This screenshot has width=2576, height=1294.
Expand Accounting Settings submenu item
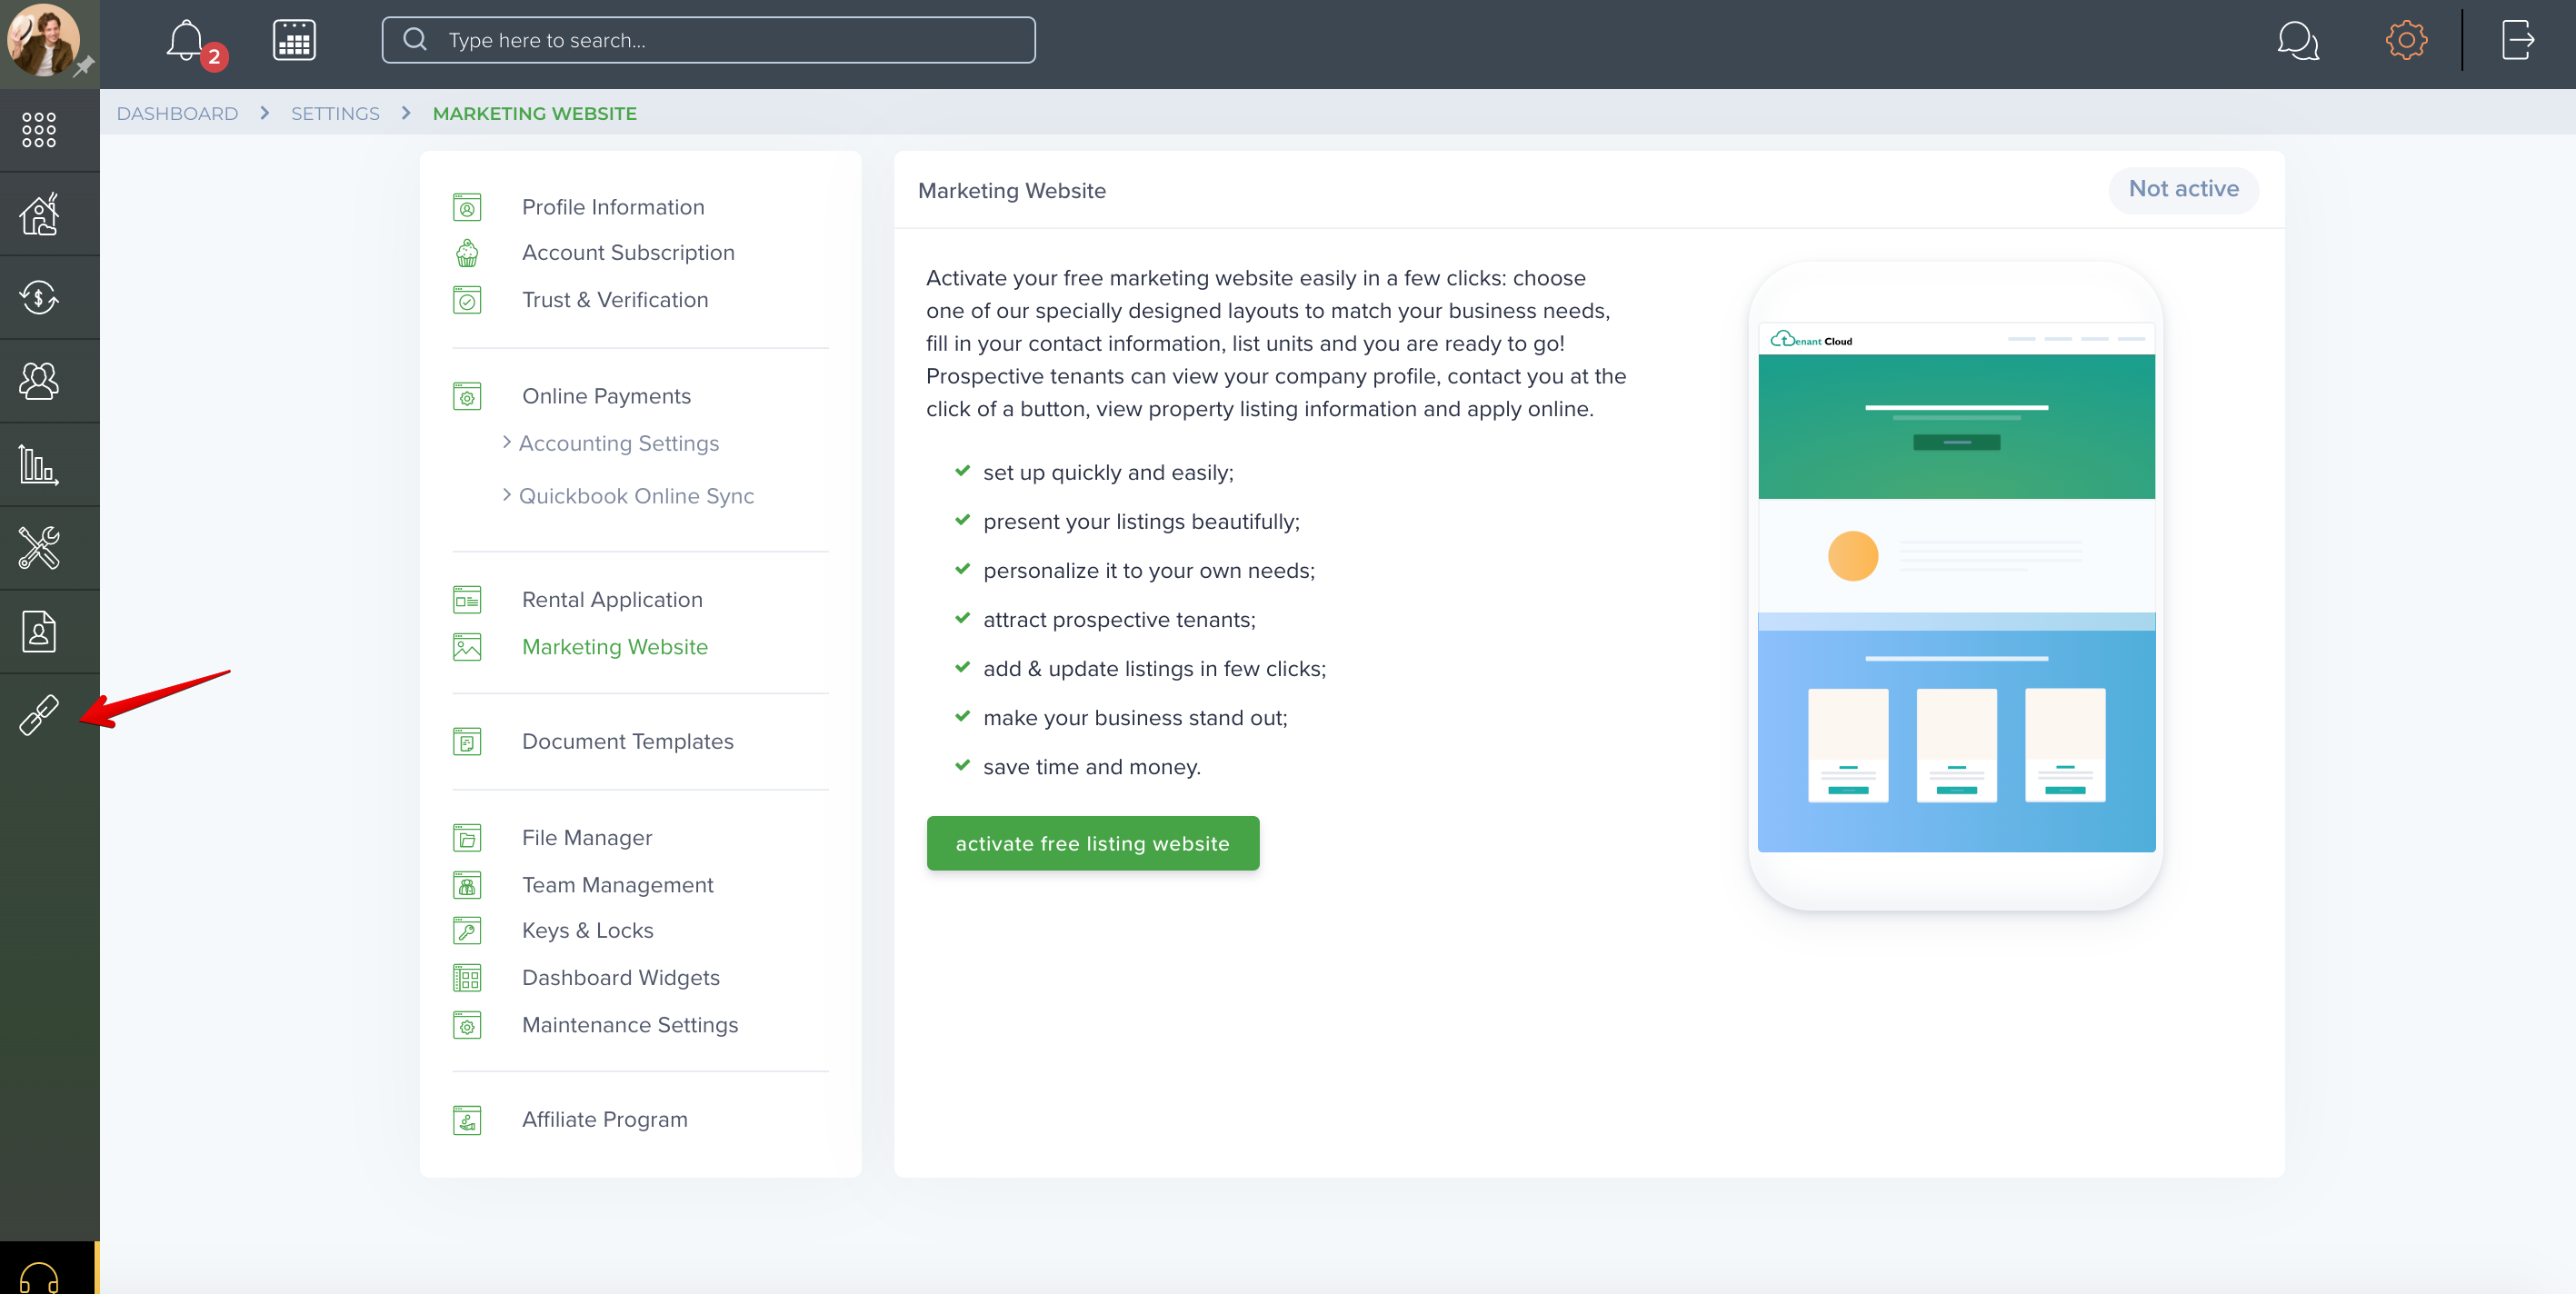(x=610, y=443)
